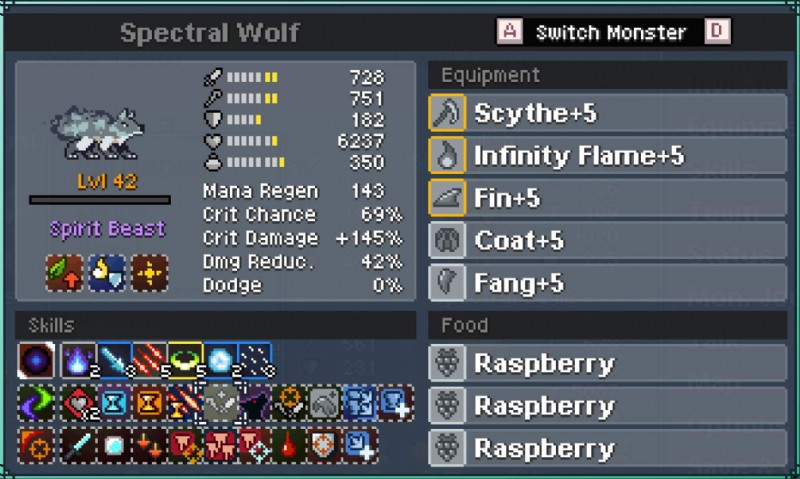Open the Infinity Flame+5 equipment slot
The image size is (800, 479).
[x=608, y=155]
